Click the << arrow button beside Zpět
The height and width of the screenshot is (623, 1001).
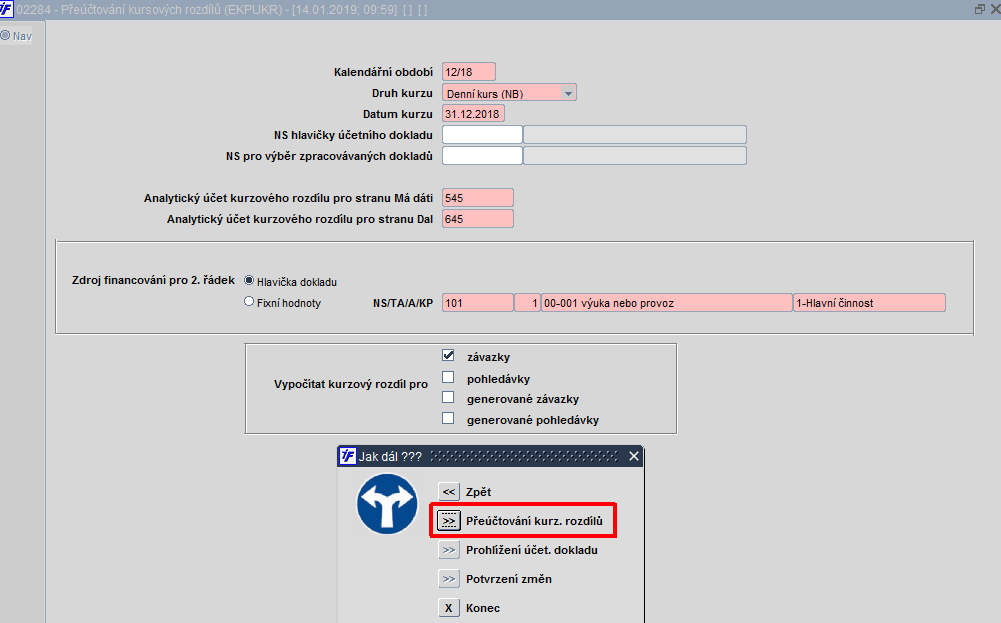pyautogui.click(x=449, y=492)
